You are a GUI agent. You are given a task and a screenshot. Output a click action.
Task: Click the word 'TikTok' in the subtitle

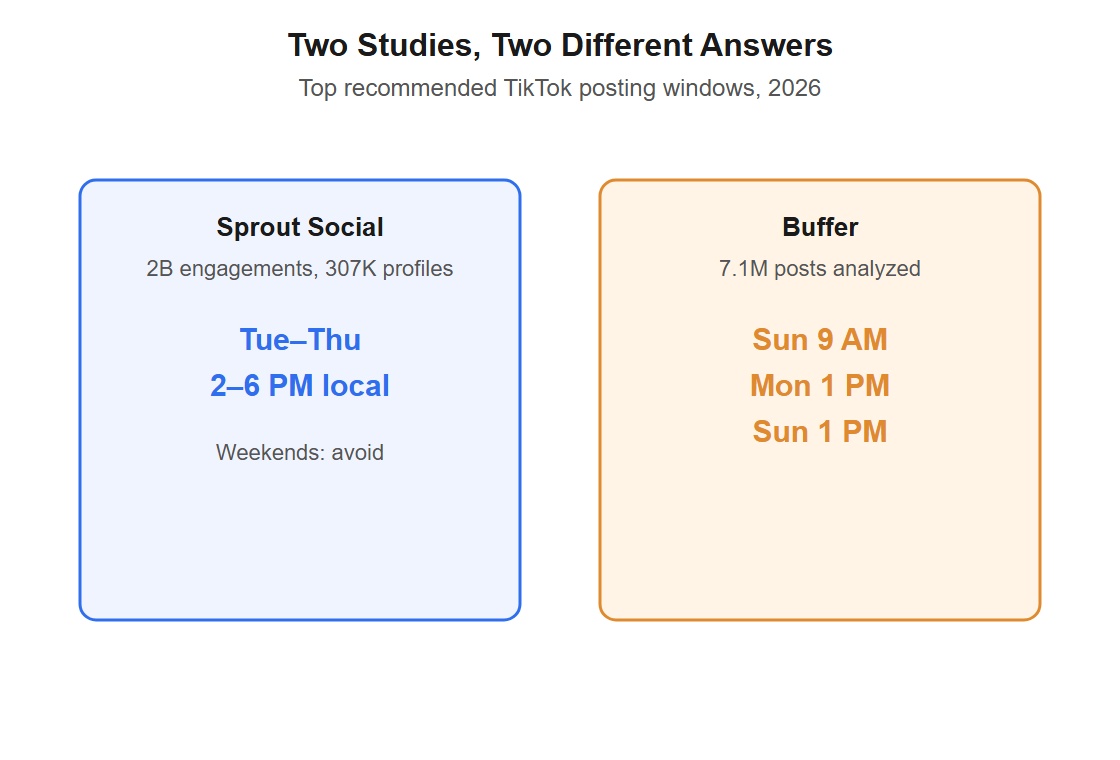coord(538,88)
